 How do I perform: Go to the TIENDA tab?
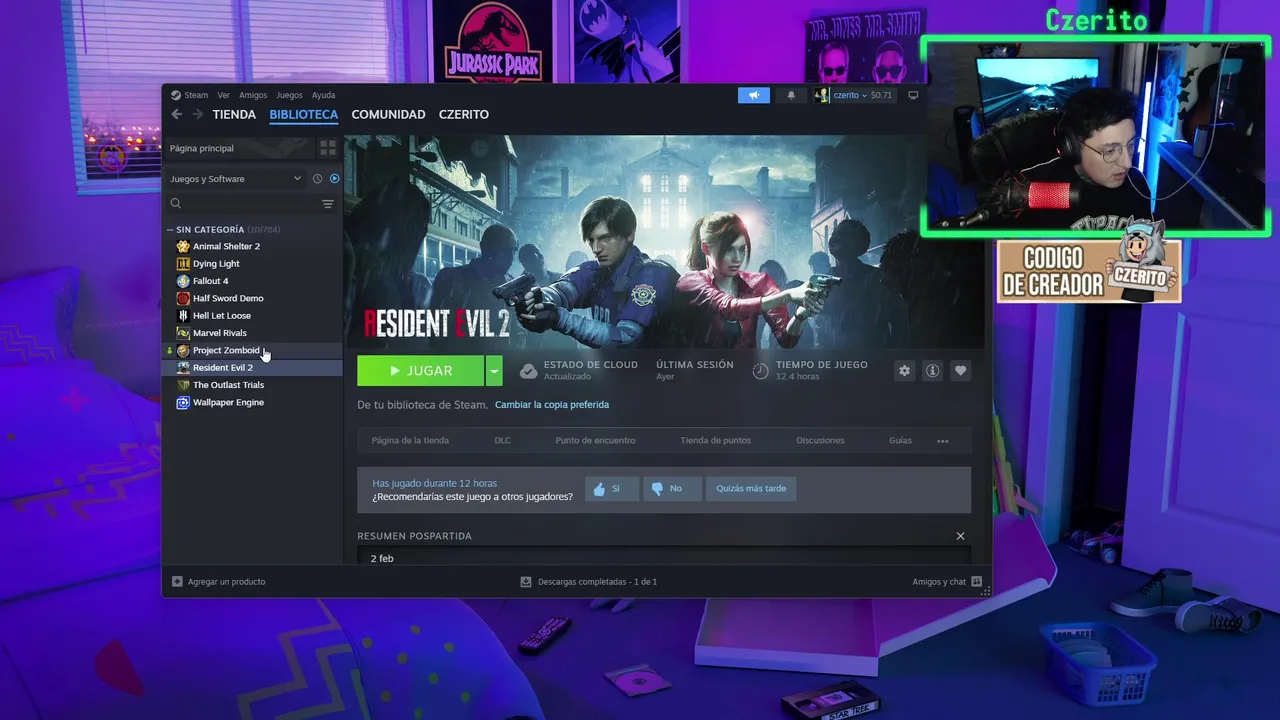(x=234, y=114)
